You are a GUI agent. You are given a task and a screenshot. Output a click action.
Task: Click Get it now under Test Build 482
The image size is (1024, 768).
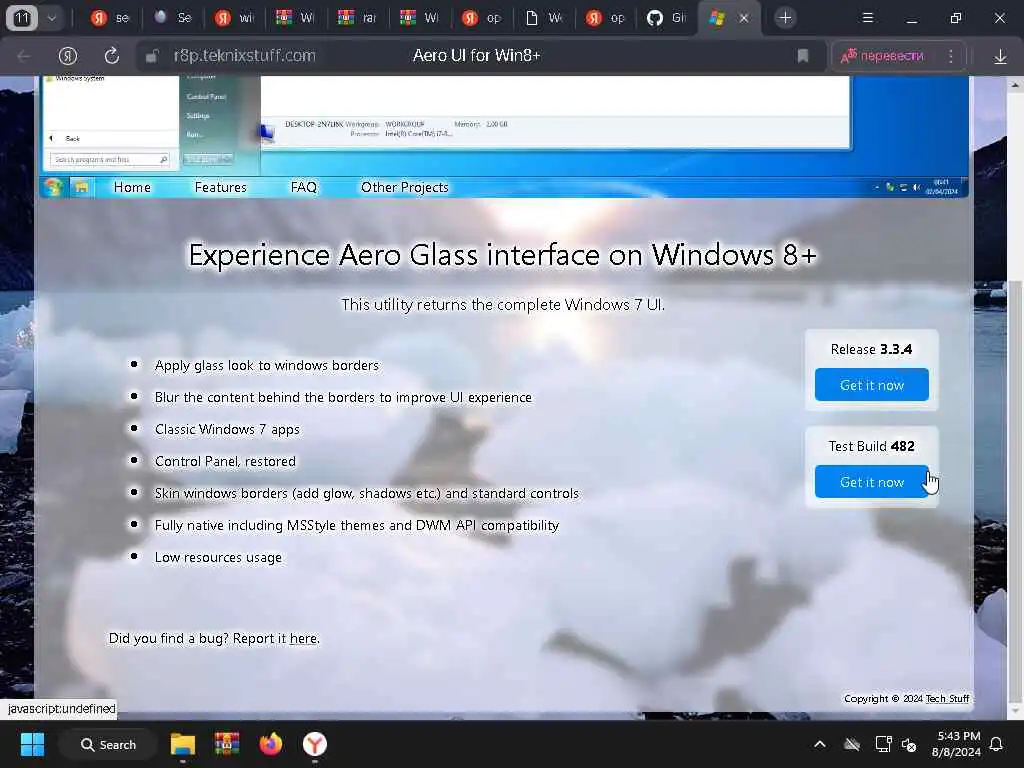872,482
